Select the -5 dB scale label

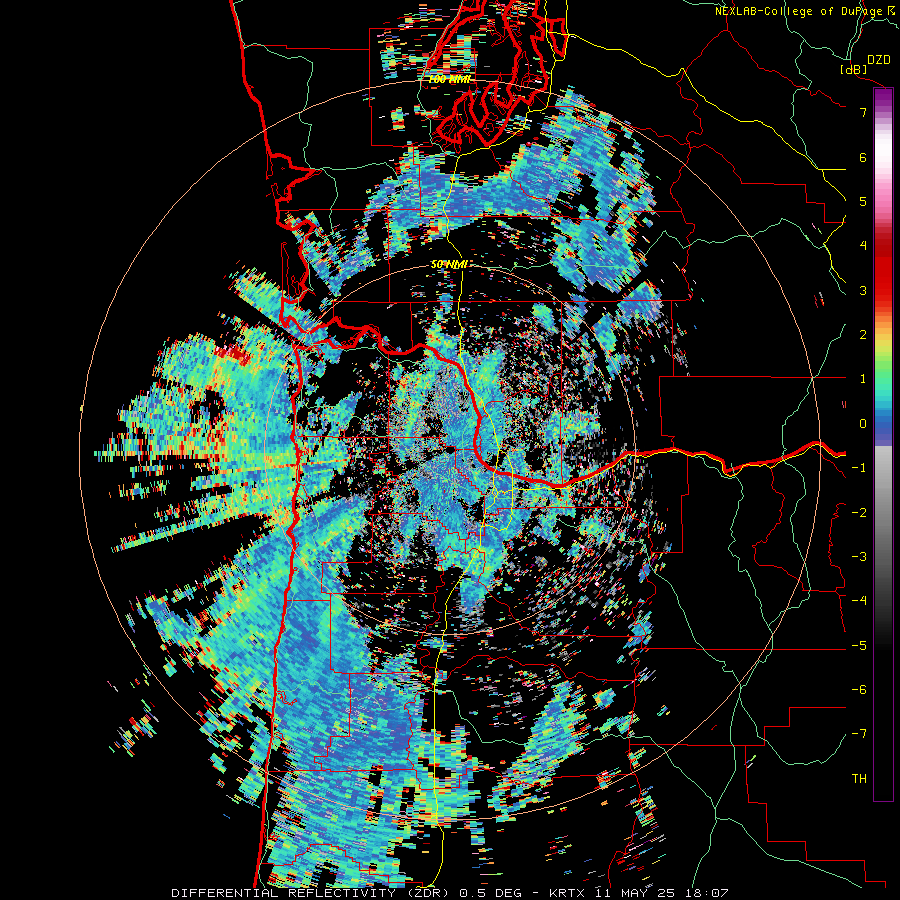[x=859, y=646]
